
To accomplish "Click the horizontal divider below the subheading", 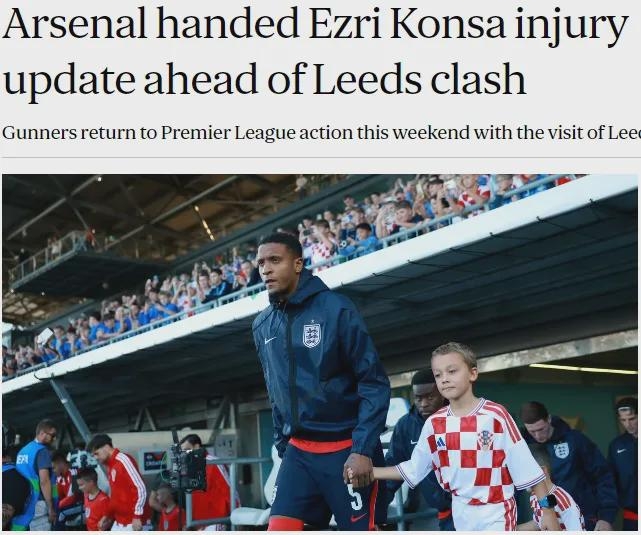I will pos(321,157).
